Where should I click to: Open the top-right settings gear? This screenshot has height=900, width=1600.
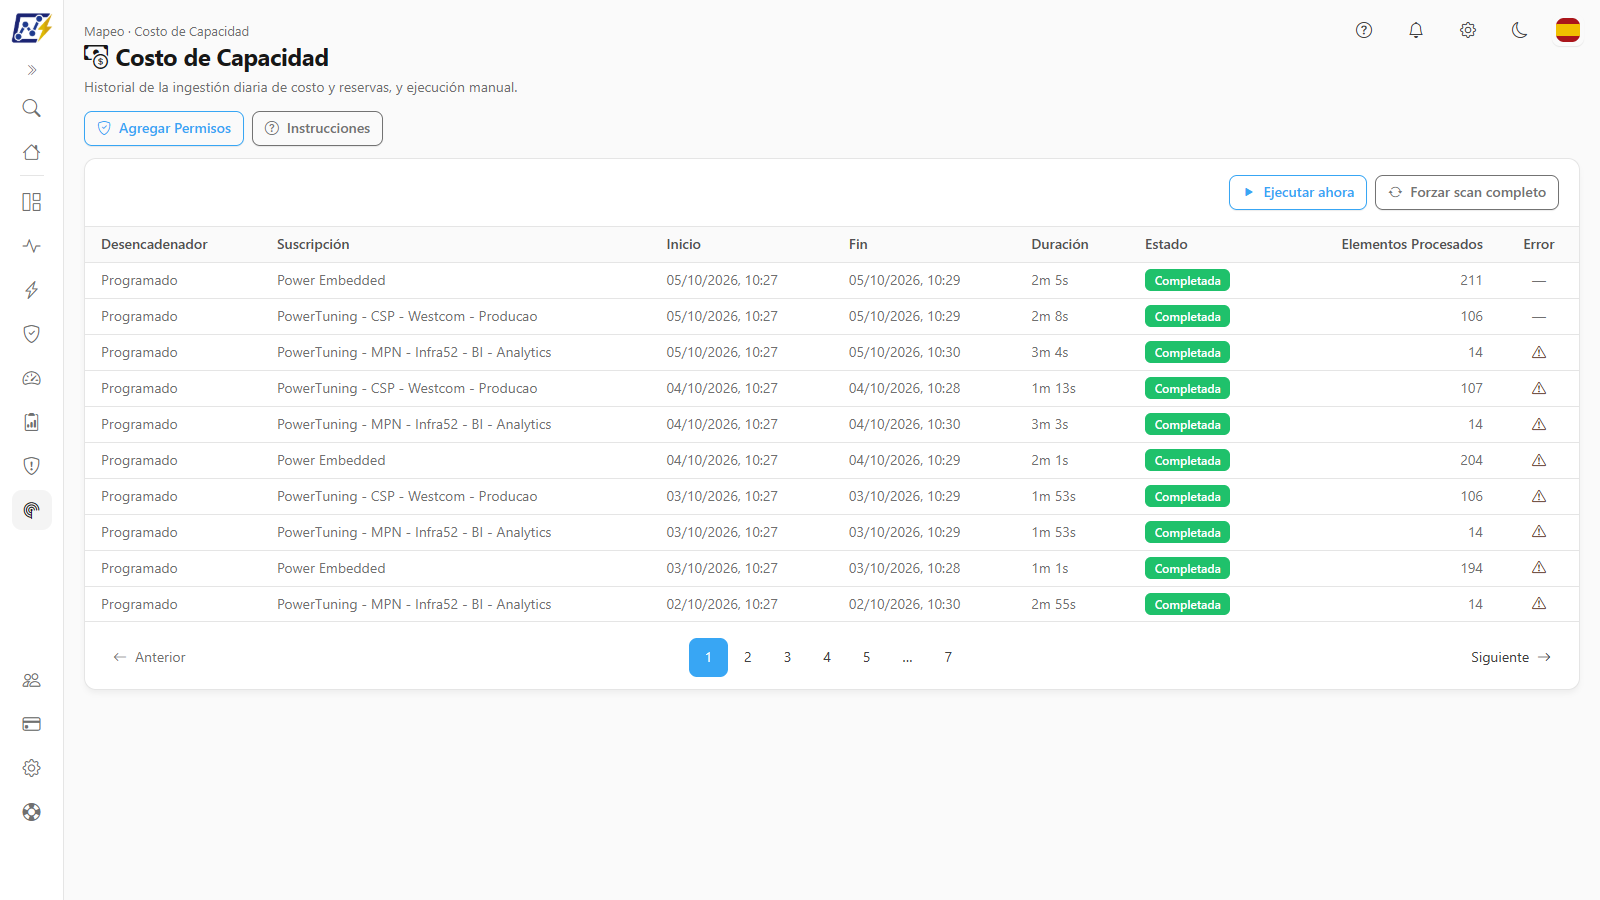1468,30
